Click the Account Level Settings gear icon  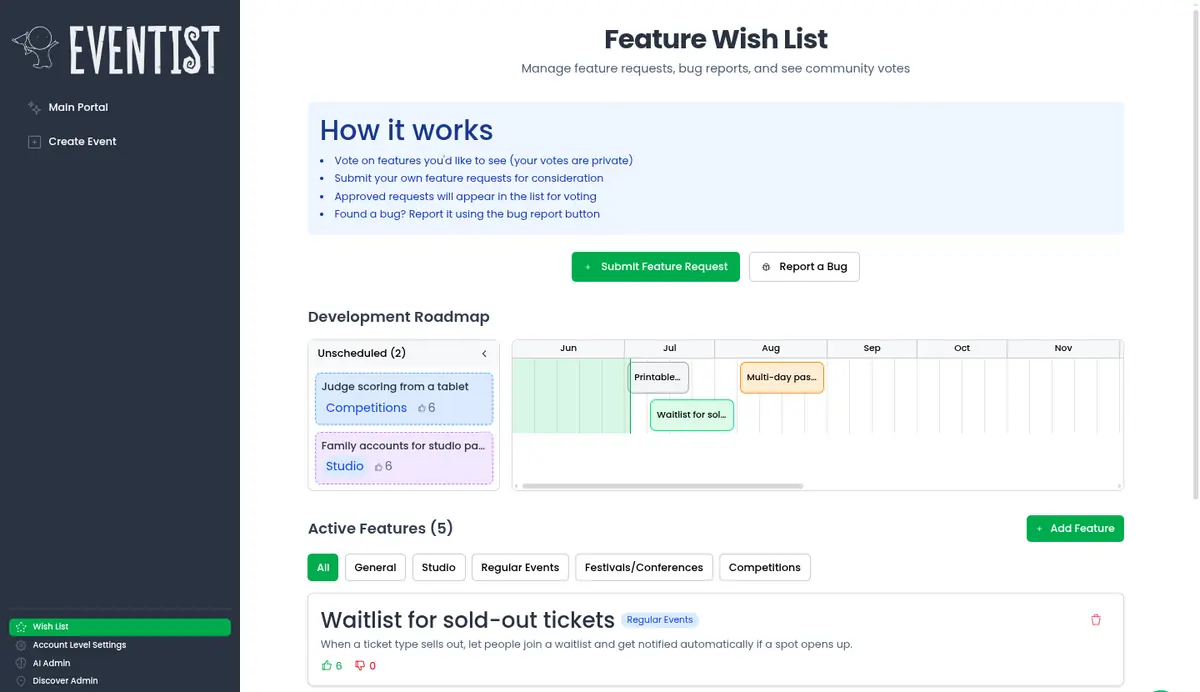pos(22,645)
